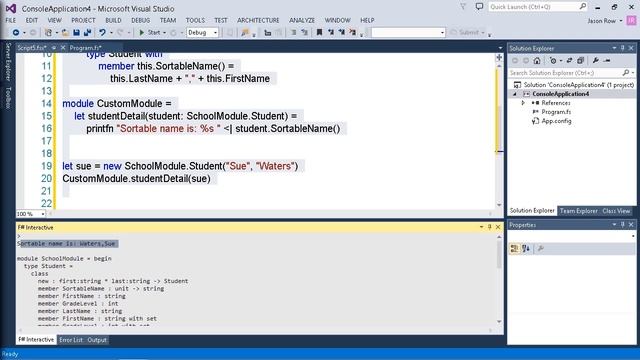Open the HELP menu
The height and width of the screenshot is (360, 640).
pos(367,20)
